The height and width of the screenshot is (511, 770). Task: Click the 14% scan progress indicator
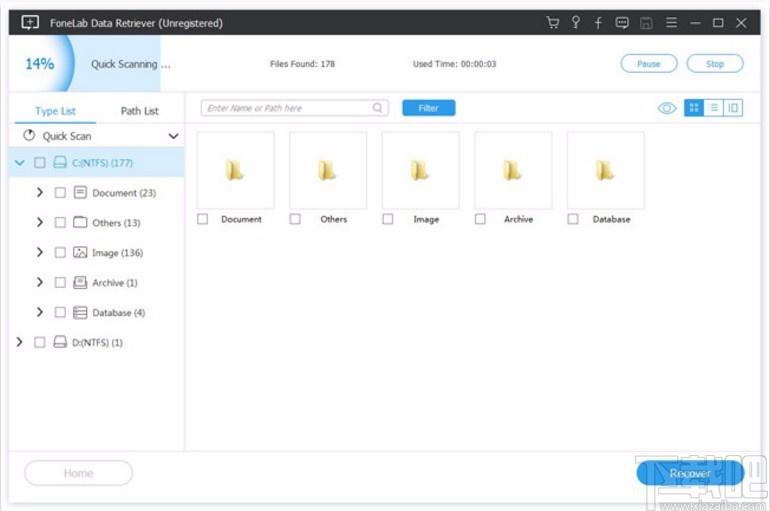point(40,63)
